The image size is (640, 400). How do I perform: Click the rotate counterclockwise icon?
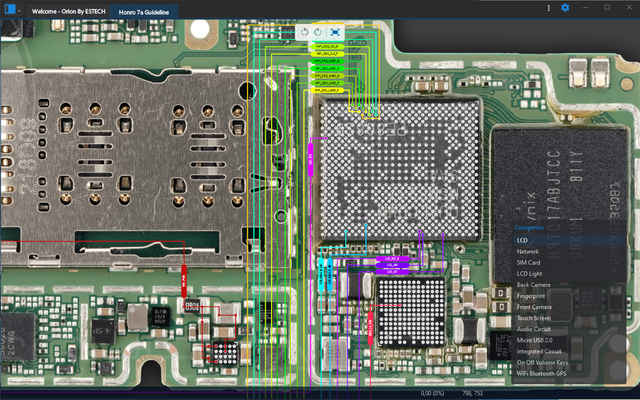coord(304,32)
